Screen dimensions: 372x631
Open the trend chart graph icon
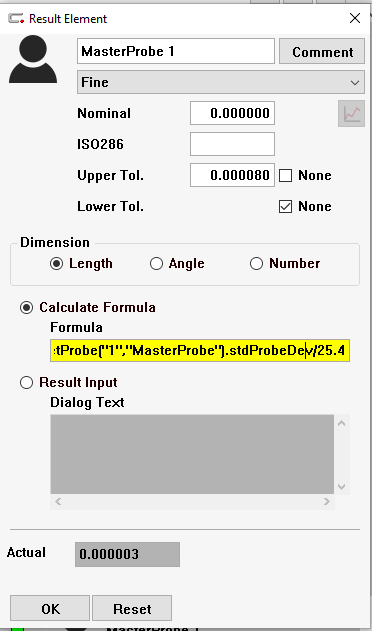(x=351, y=114)
